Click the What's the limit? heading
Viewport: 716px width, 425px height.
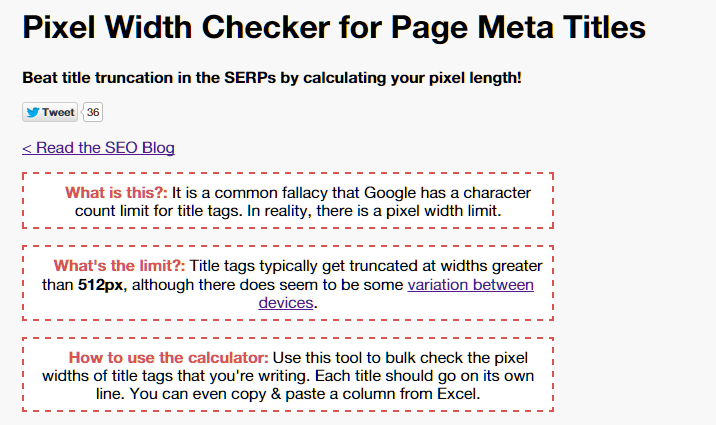(119, 266)
